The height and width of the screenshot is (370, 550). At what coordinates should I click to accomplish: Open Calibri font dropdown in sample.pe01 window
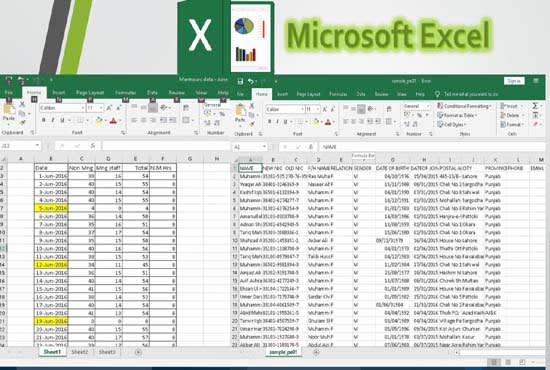tap(302, 109)
